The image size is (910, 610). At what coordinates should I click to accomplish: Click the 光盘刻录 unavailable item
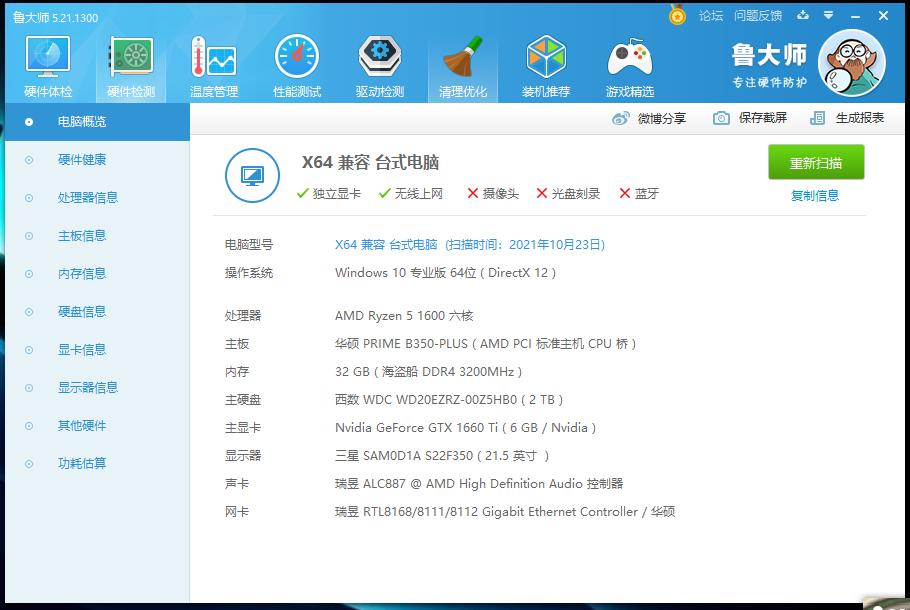click(568, 193)
